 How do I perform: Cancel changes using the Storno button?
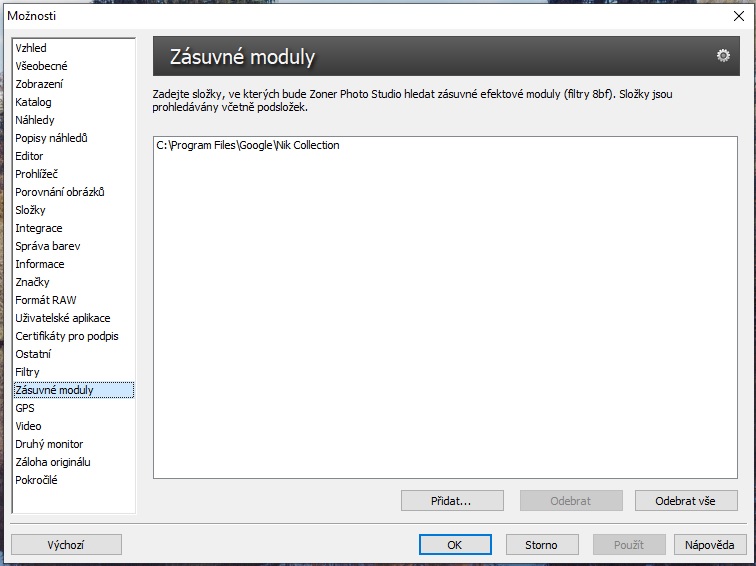tap(541, 545)
